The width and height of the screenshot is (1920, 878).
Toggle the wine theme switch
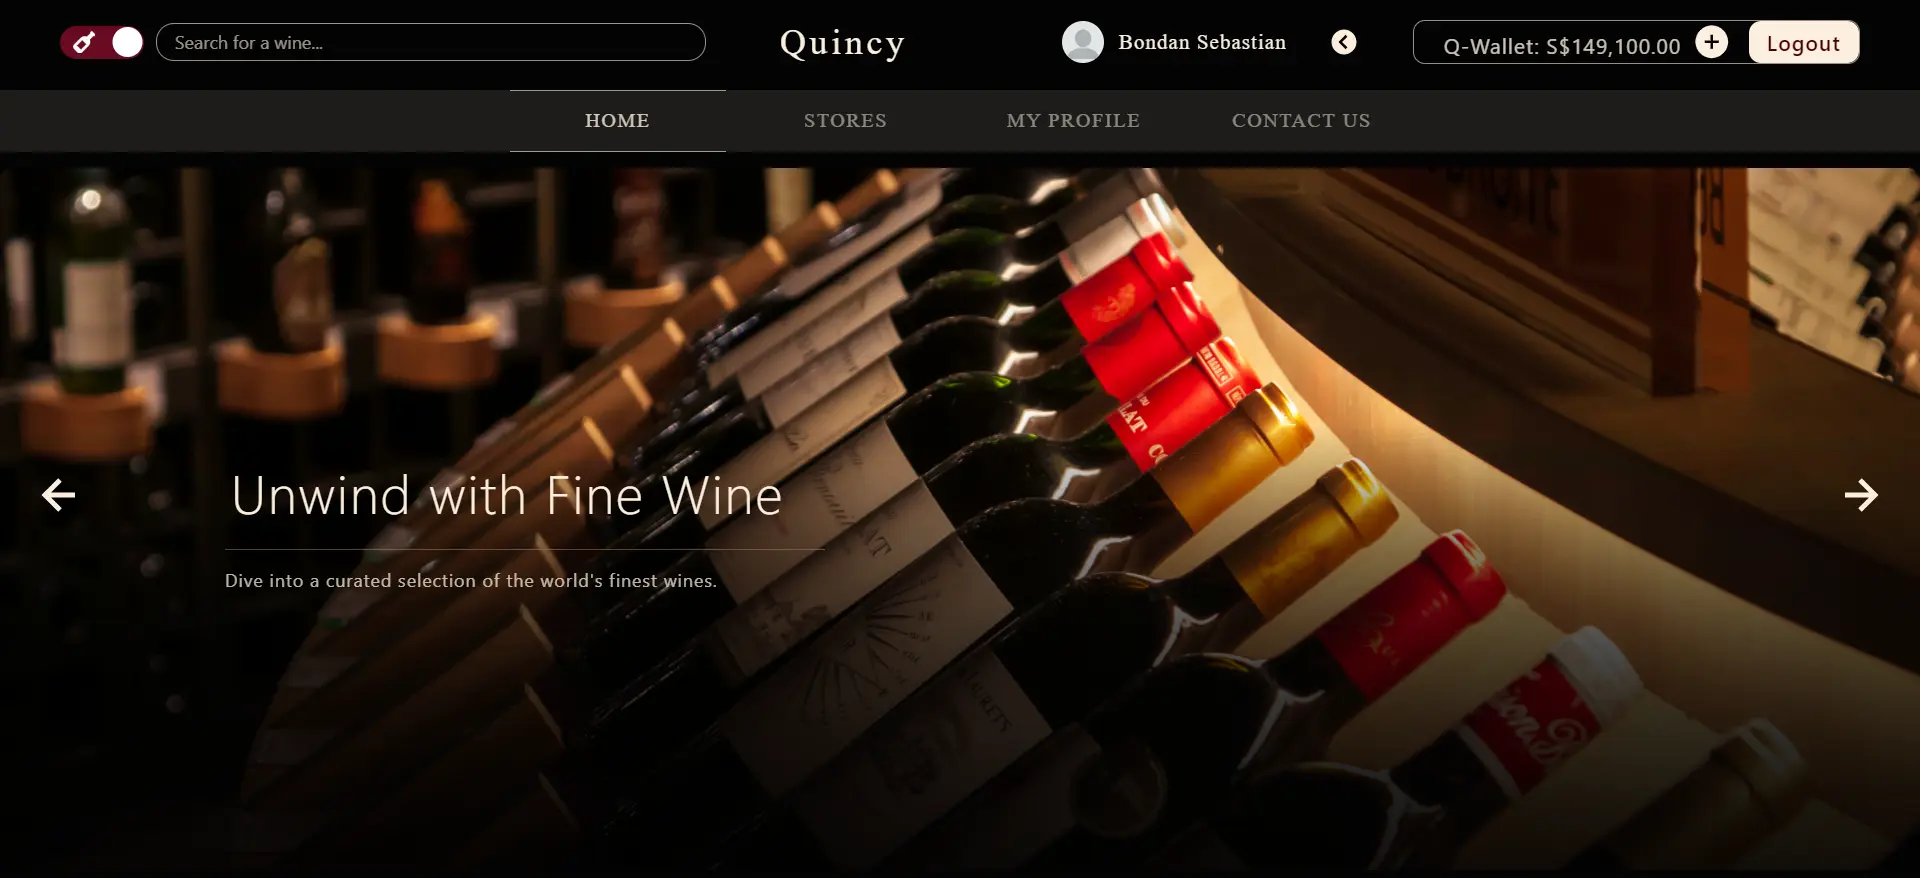click(x=102, y=42)
